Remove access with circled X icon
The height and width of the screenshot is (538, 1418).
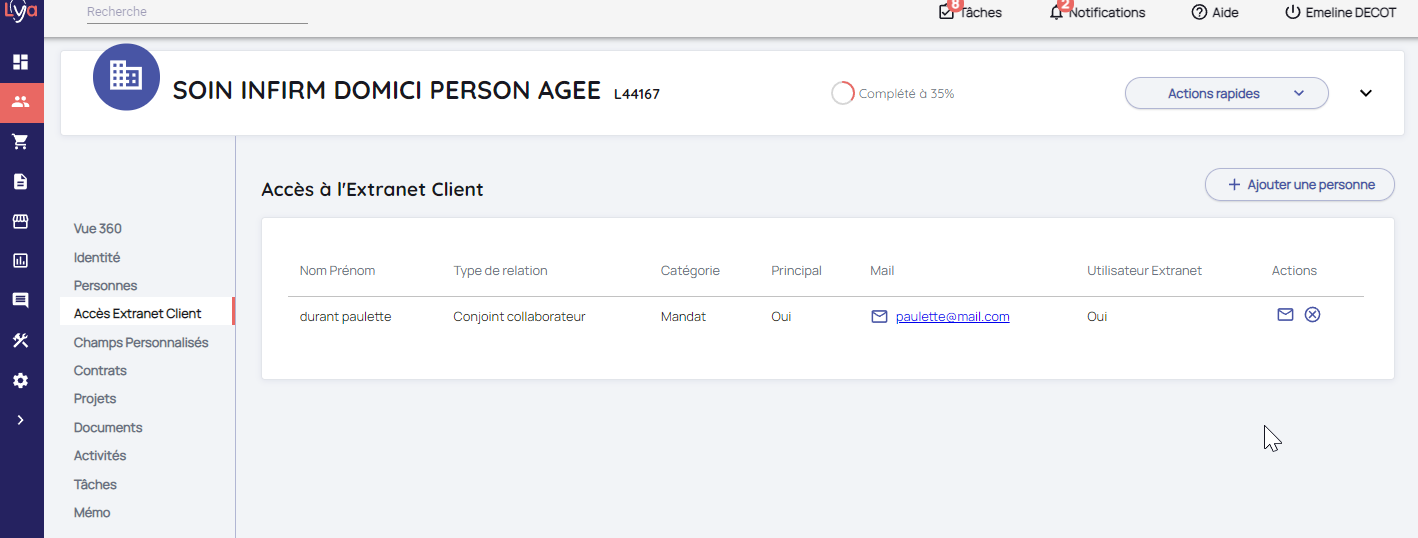coord(1313,315)
